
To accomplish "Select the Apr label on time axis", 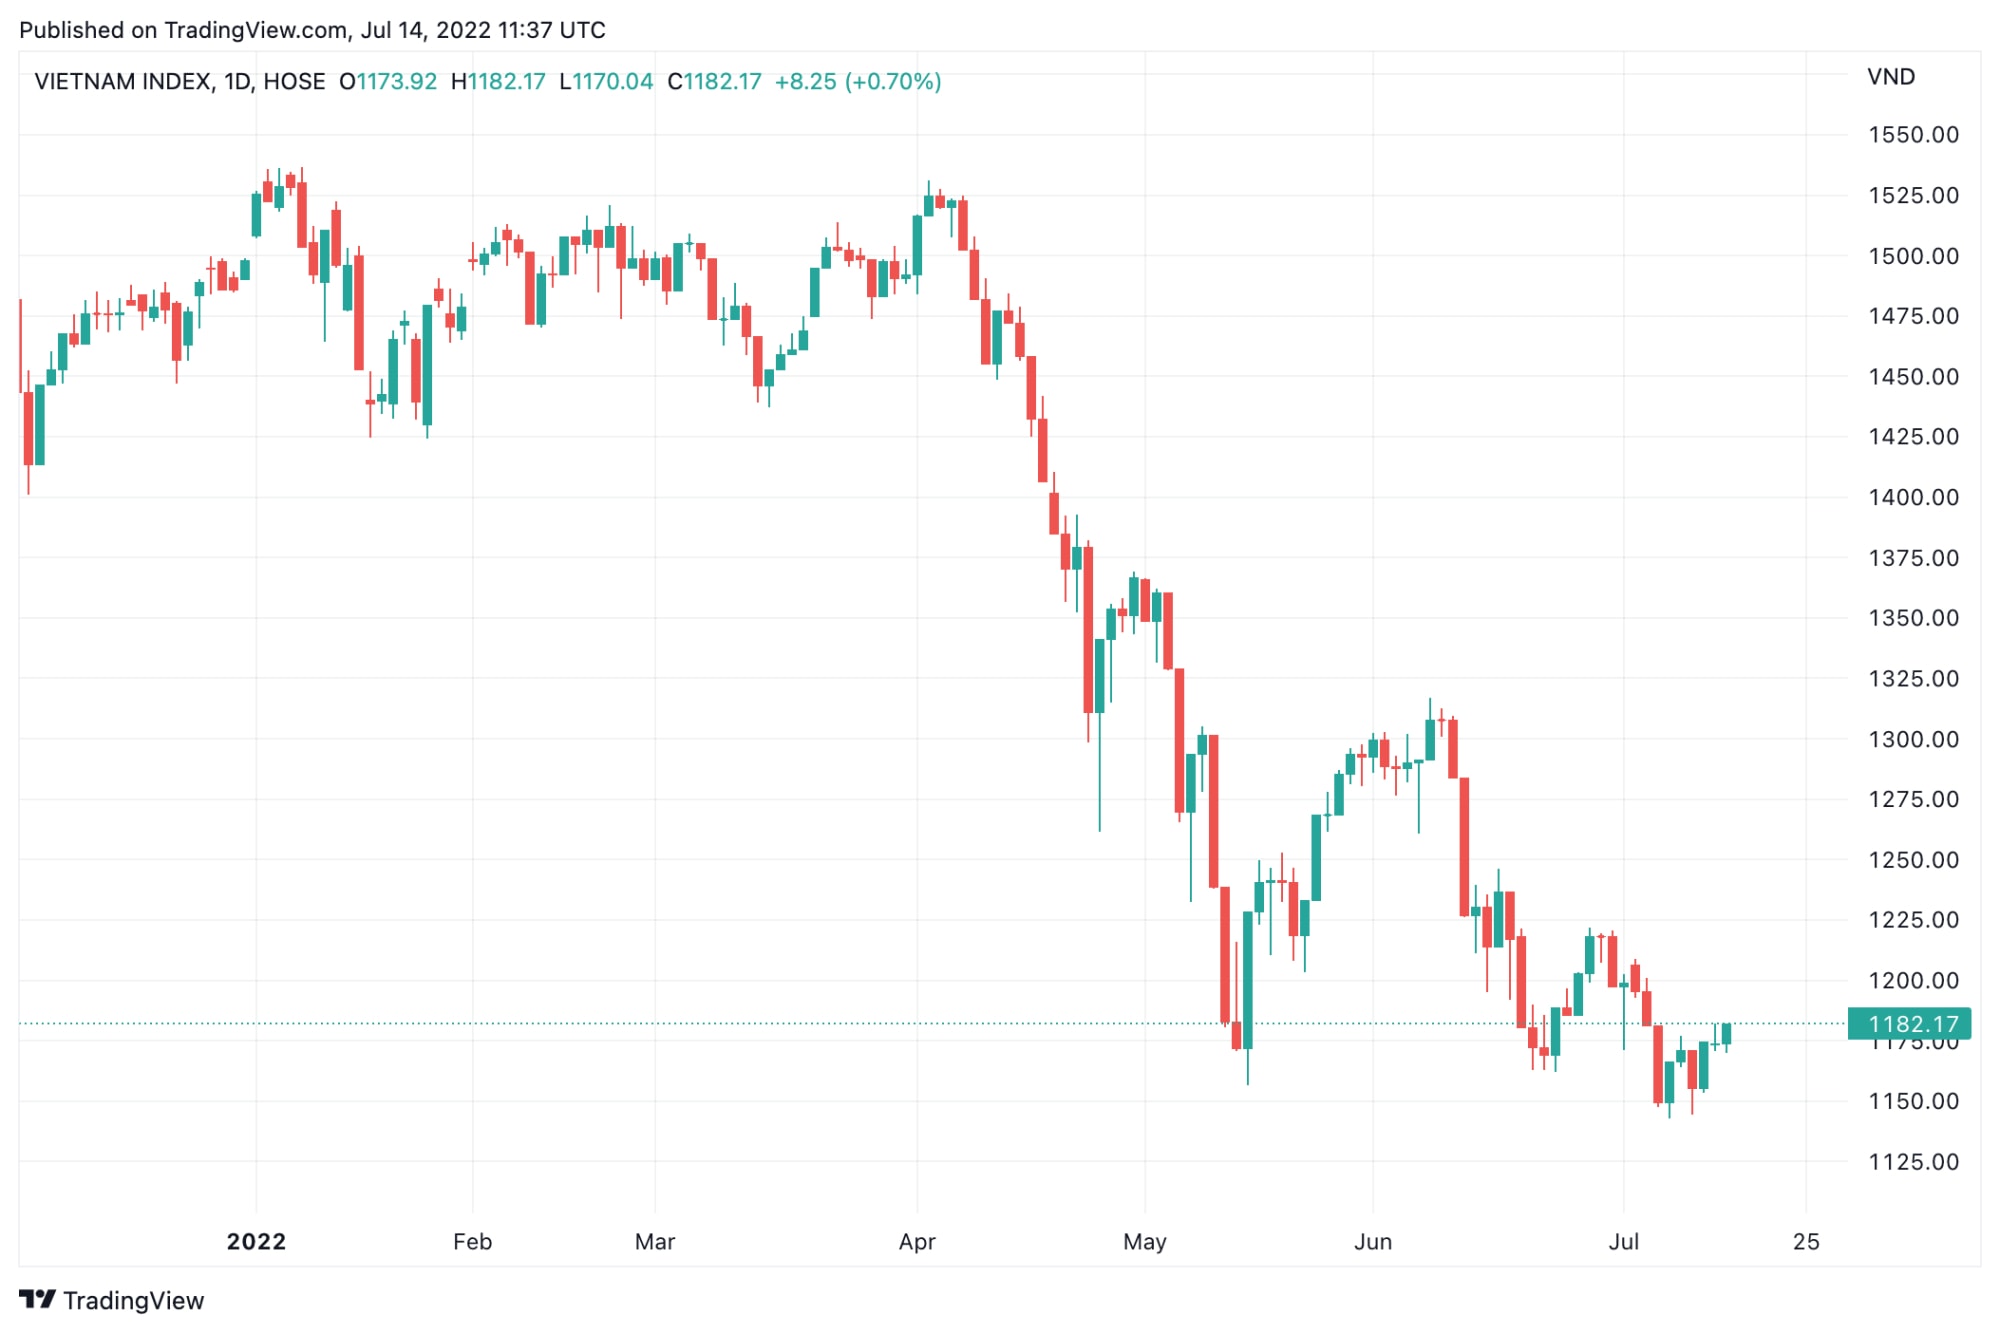I will tap(917, 1242).
